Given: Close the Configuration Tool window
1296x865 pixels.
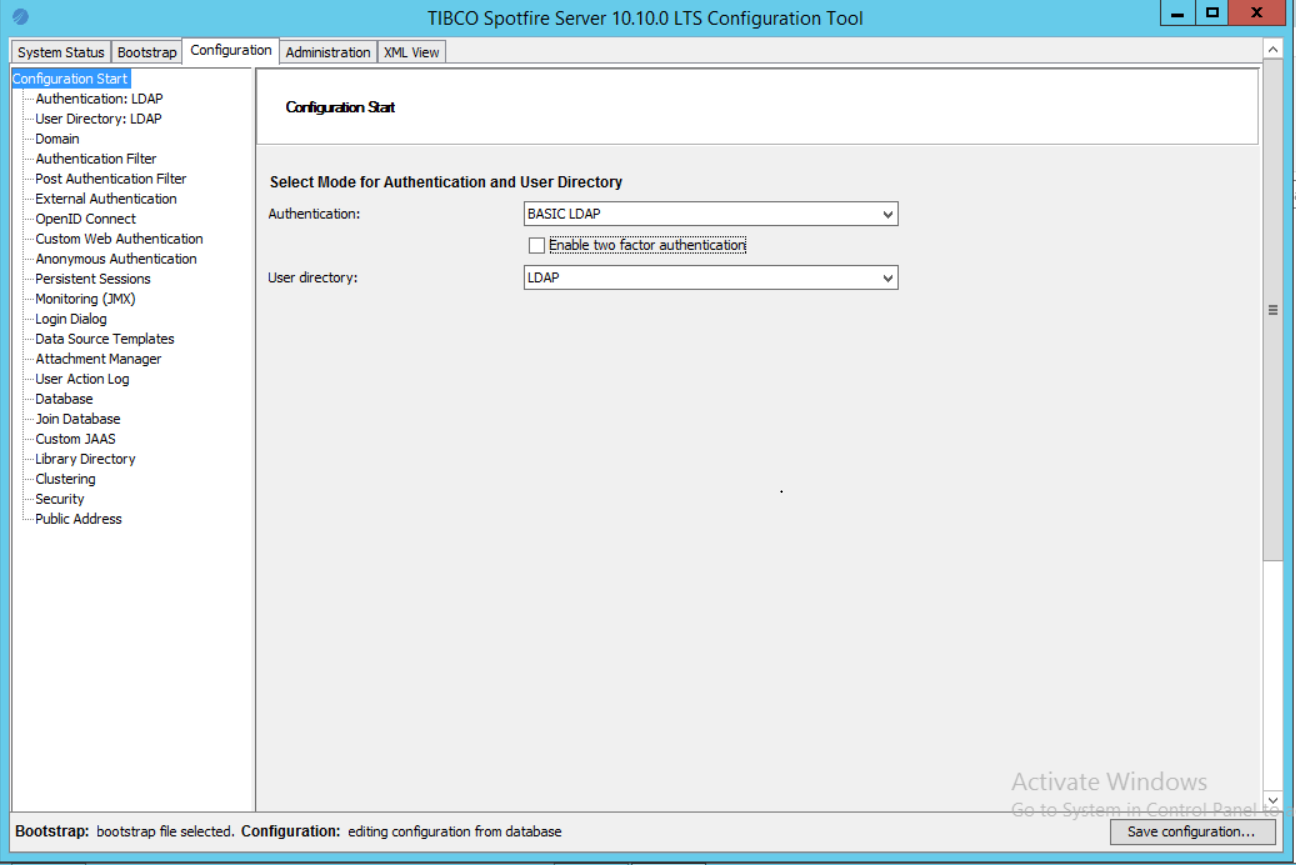Looking at the screenshot, I should tap(1258, 14).
